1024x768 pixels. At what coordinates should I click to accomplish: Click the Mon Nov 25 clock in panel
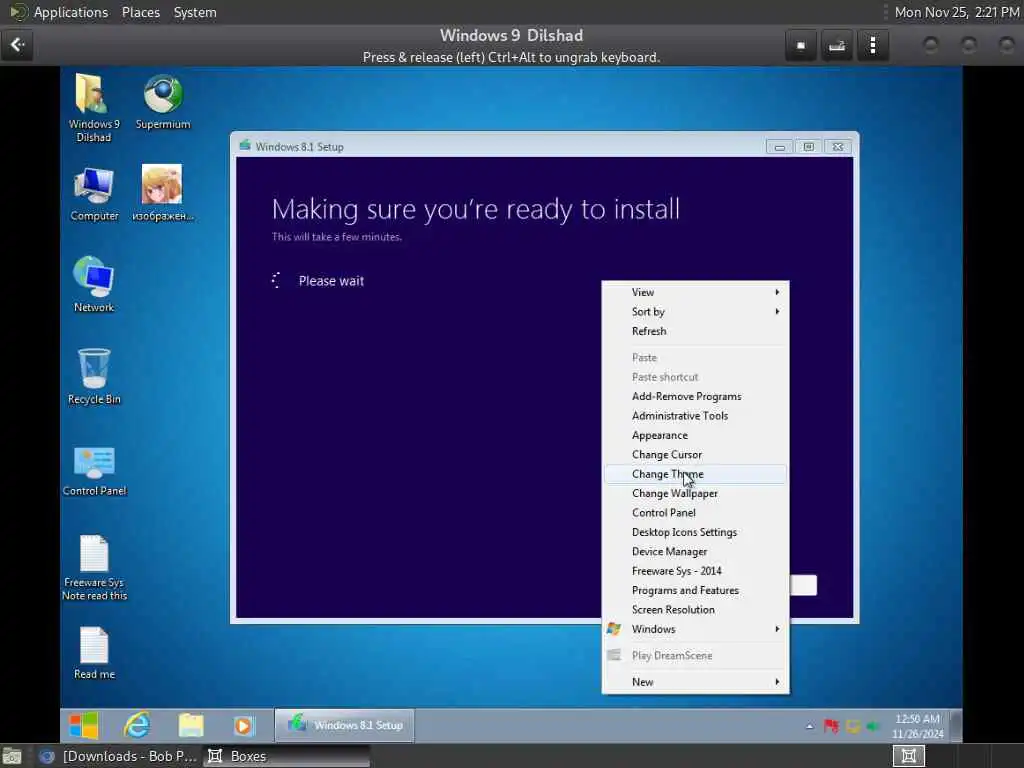point(957,12)
